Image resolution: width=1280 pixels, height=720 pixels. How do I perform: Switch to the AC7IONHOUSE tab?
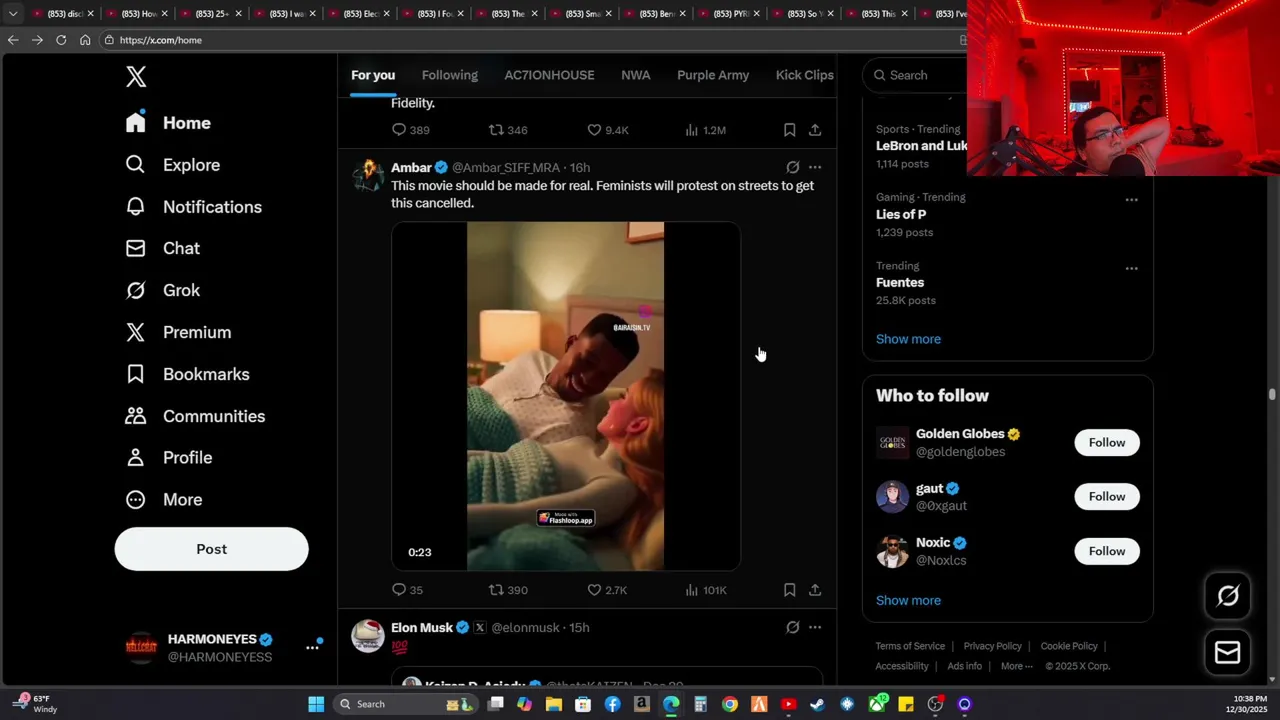549,75
